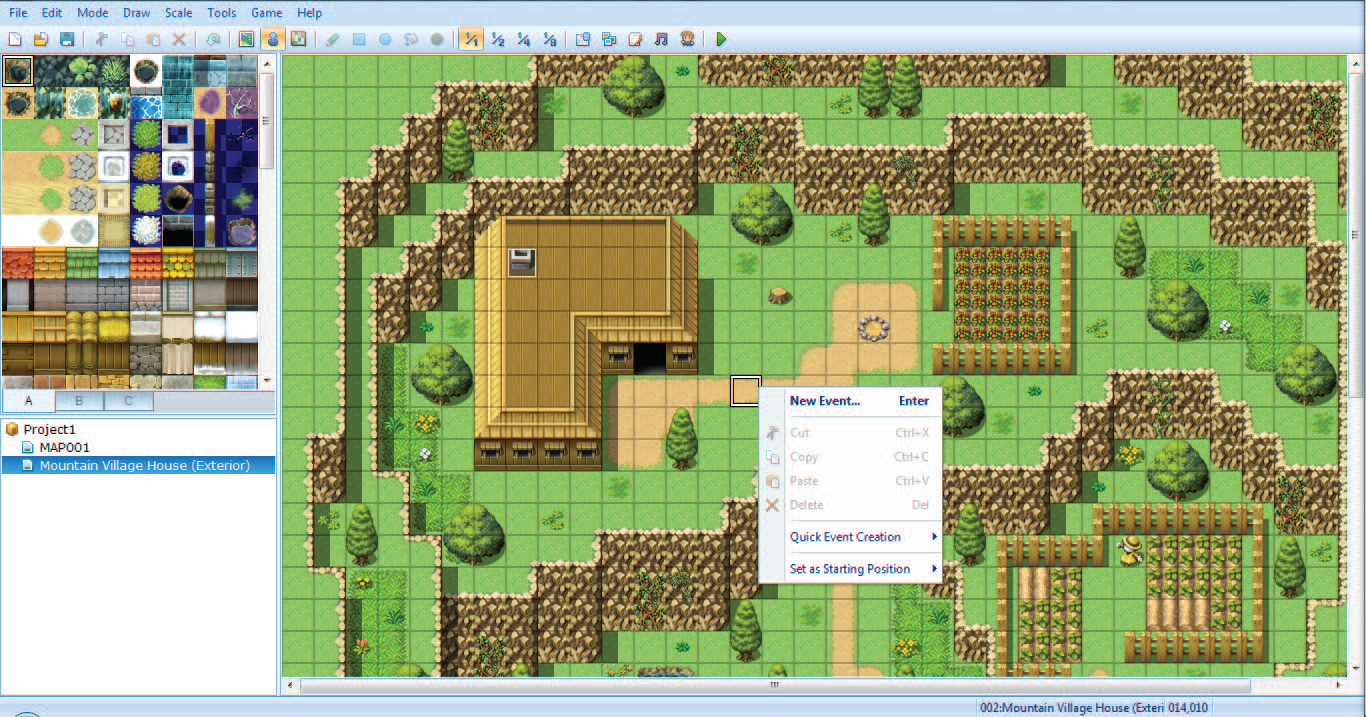Open the Draw menu
The width and height of the screenshot is (1366, 717).
[136, 13]
